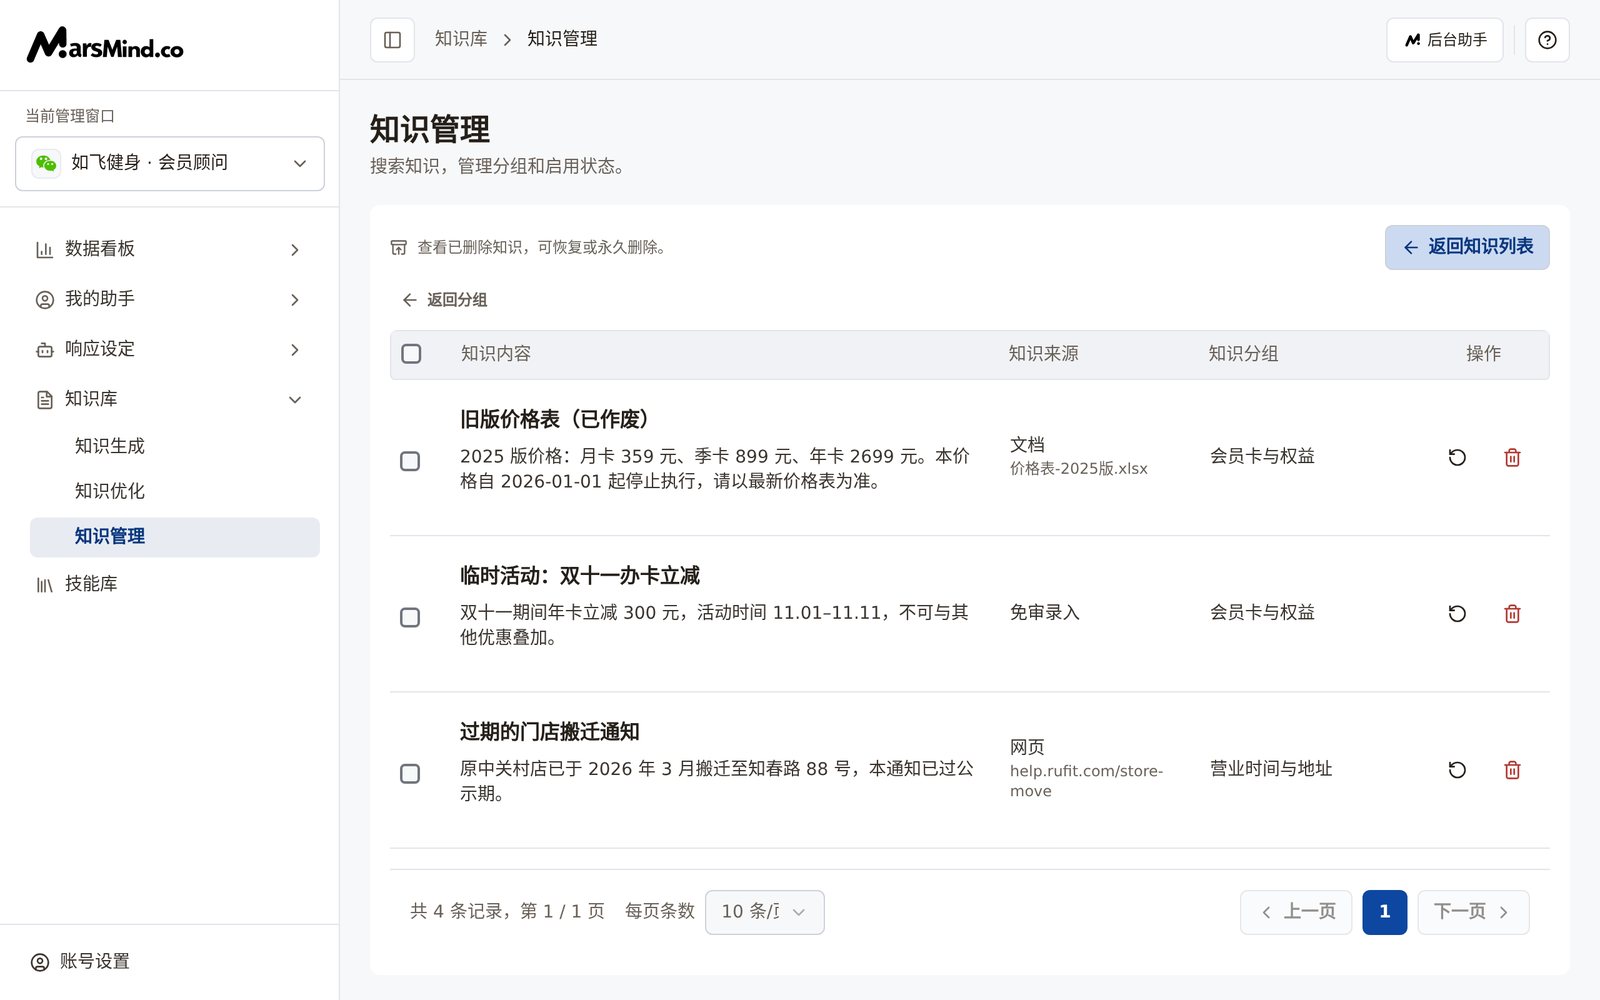Expand the 我的助手 menu

(x=170, y=299)
